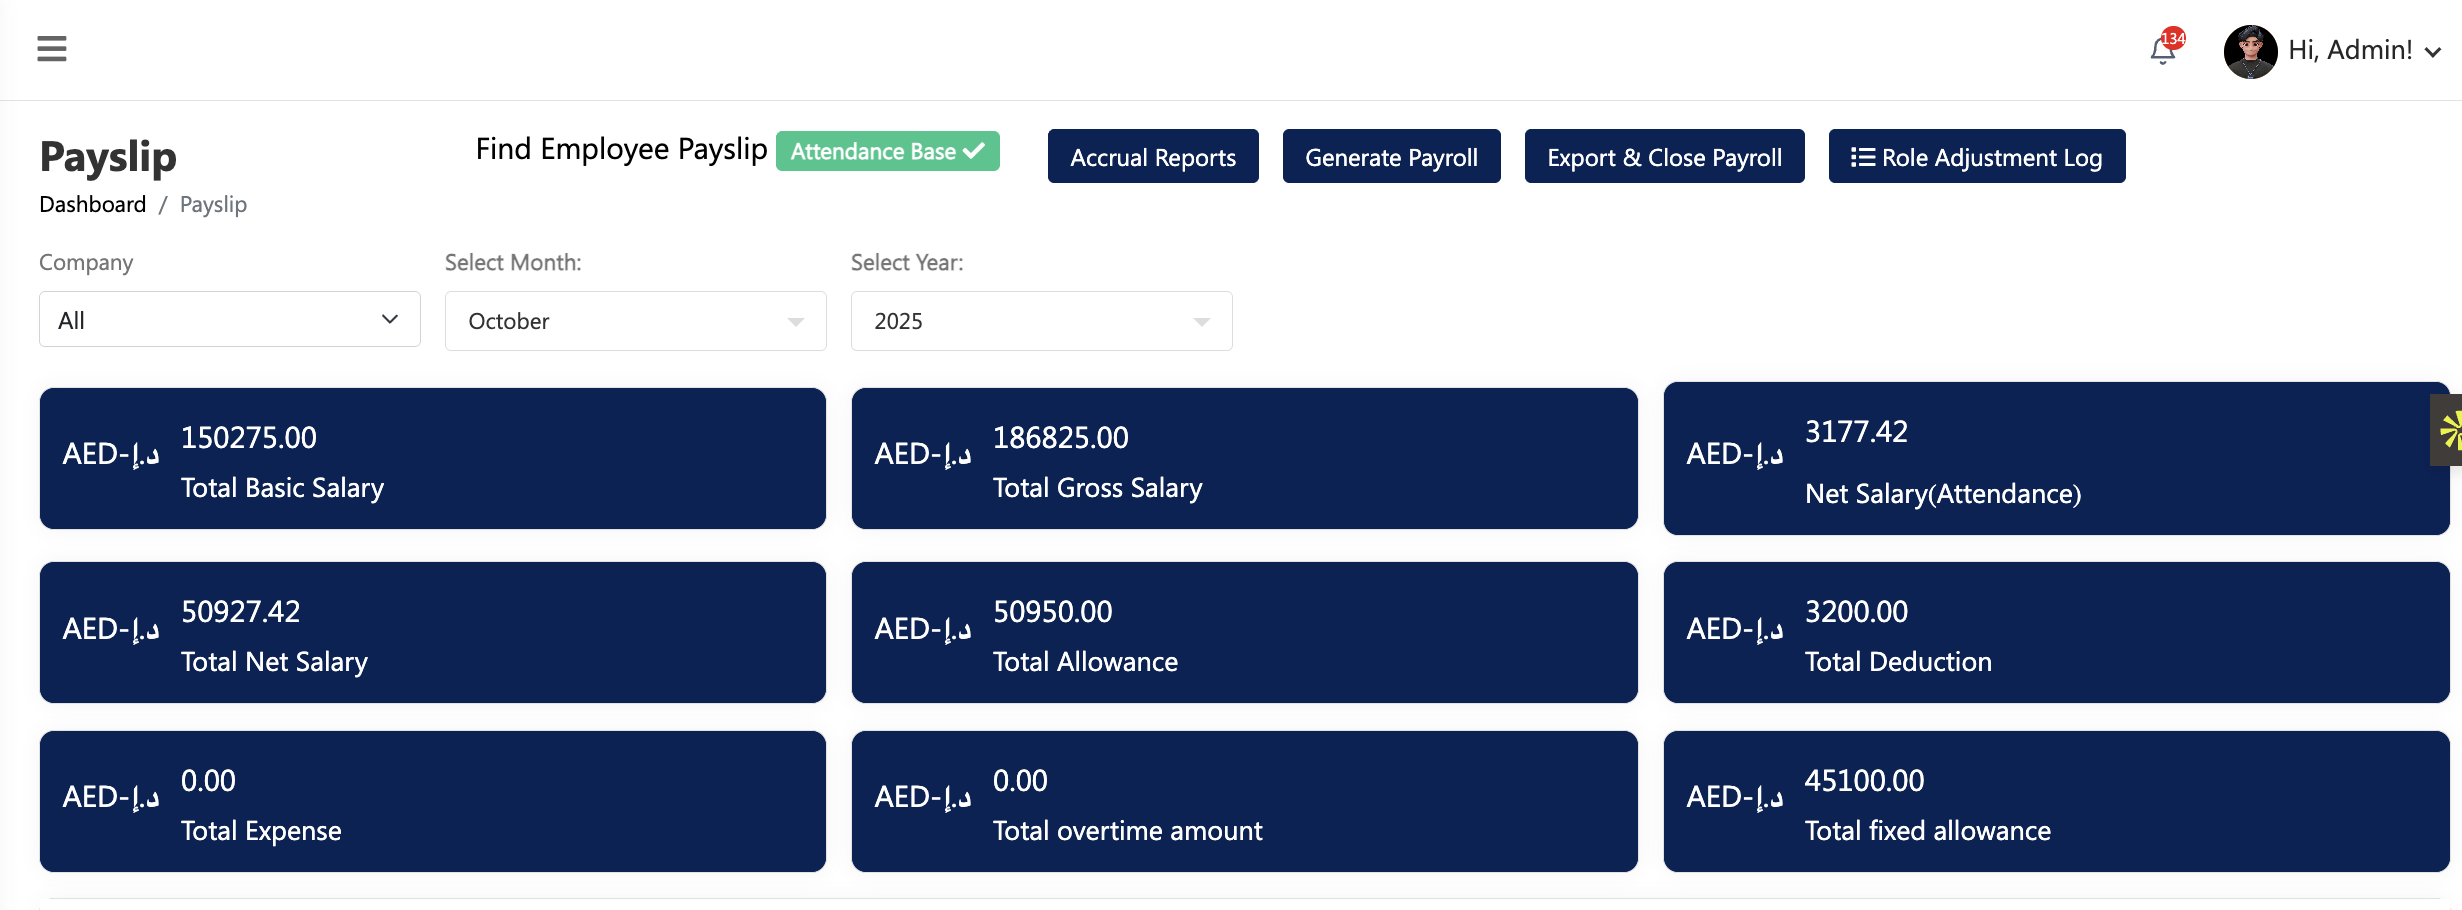
Task: Go to Dashboard via breadcrumb
Action: pos(93,204)
